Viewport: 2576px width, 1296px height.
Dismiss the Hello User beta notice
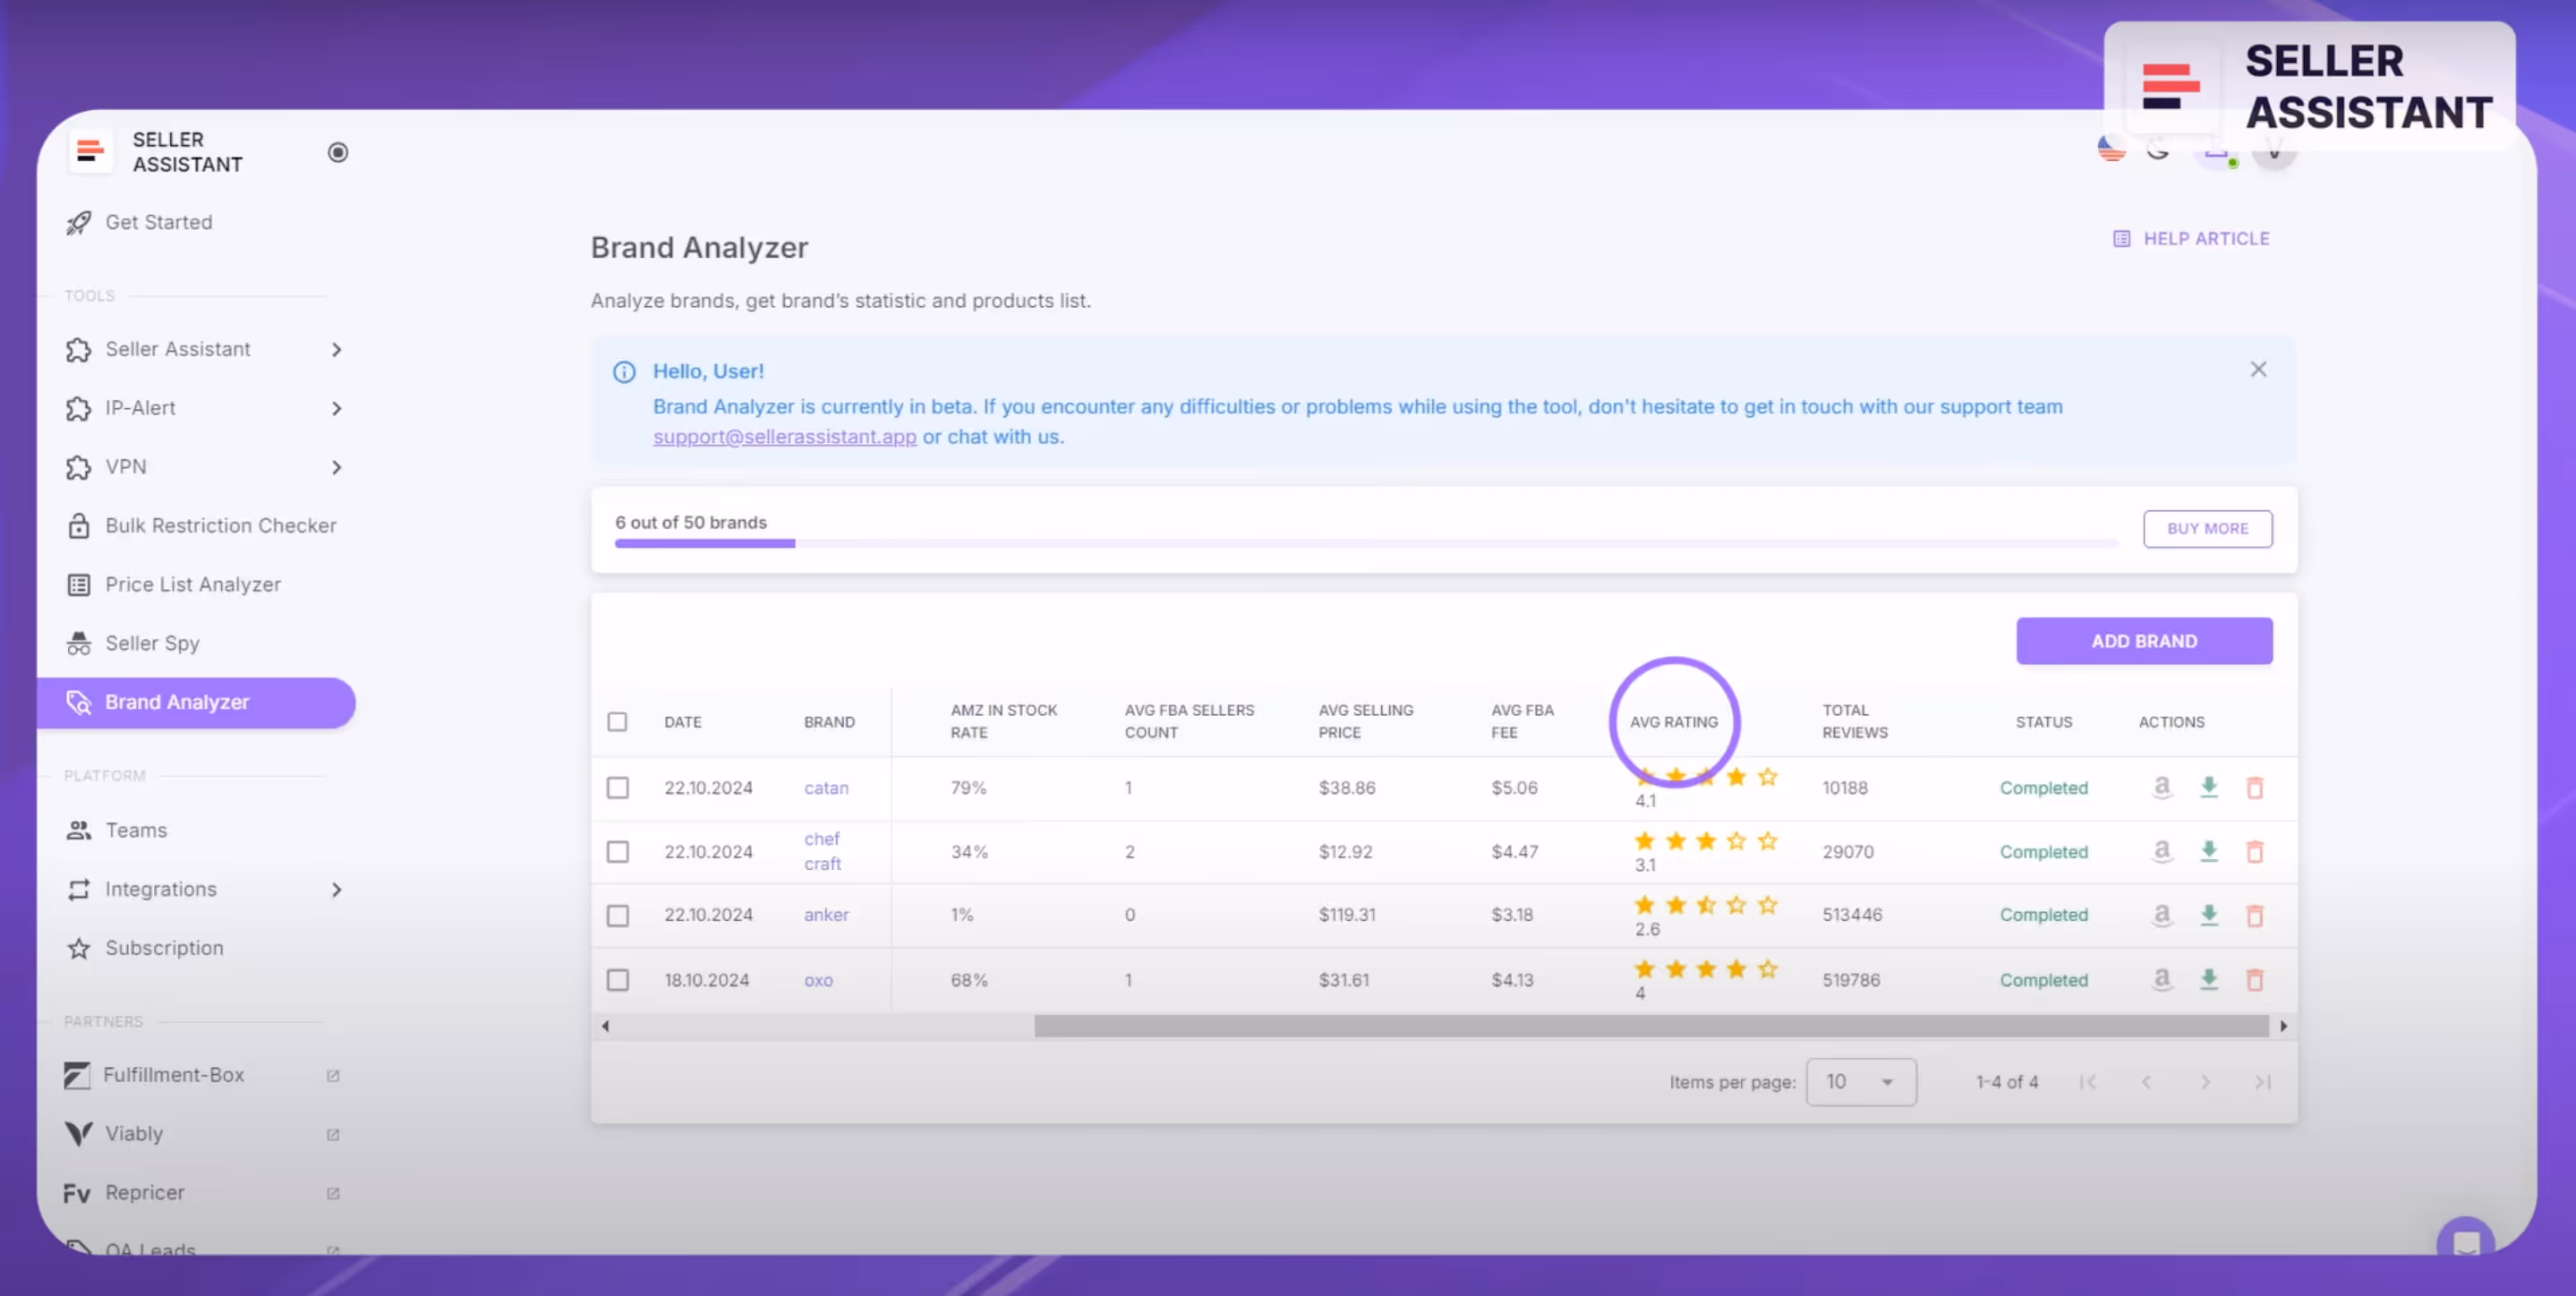pyautogui.click(x=2258, y=369)
